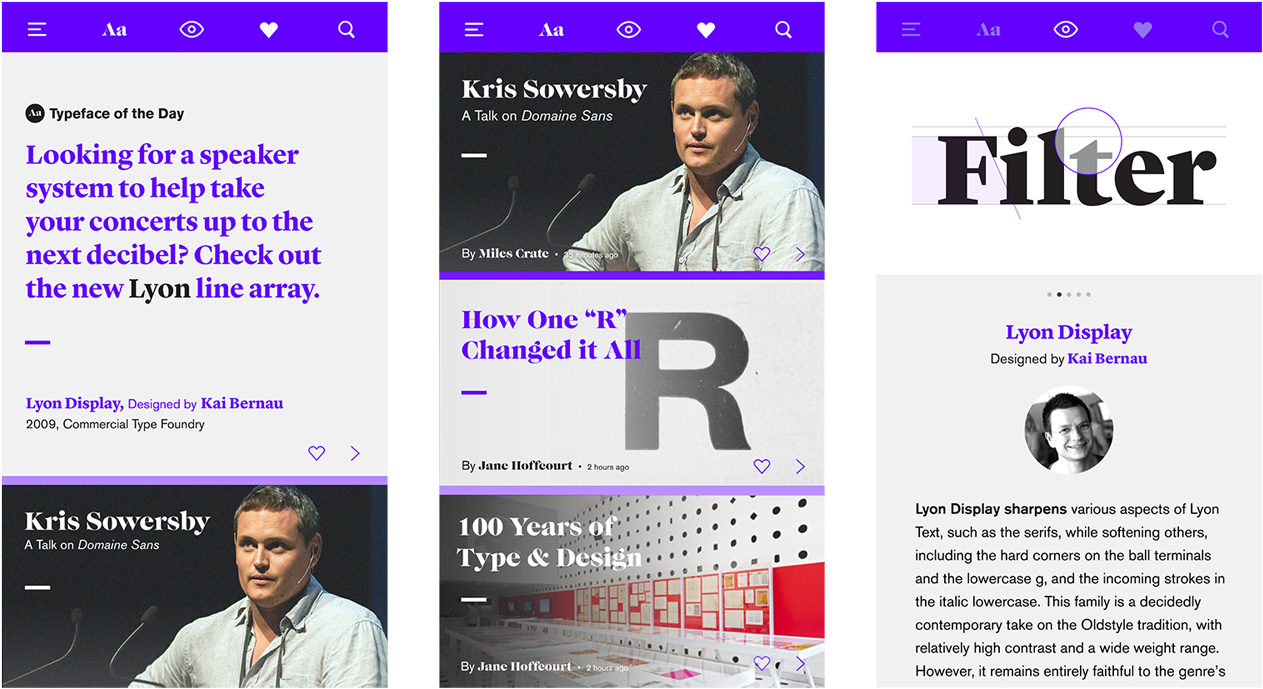Open 100 Years of Type & Design via chevron

[800, 664]
